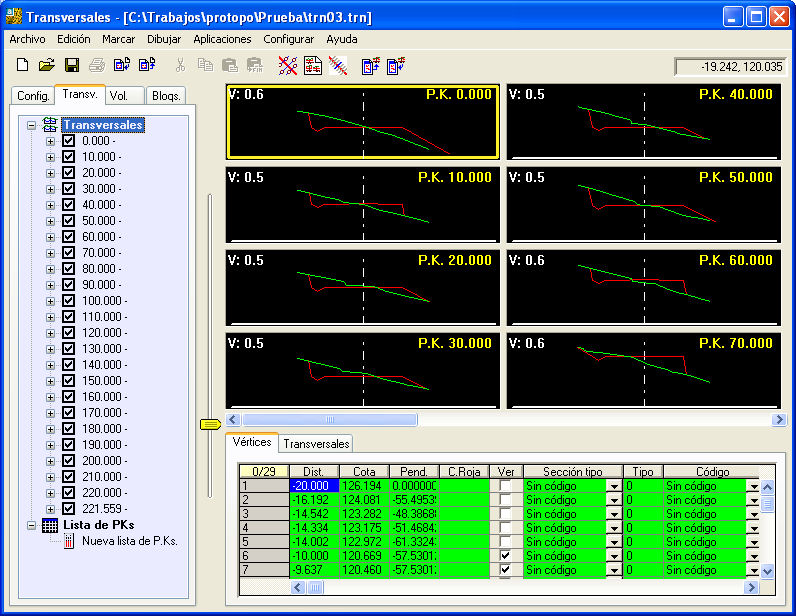Open Código dropdown in row 2
The image size is (796, 616).
tap(753, 500)
